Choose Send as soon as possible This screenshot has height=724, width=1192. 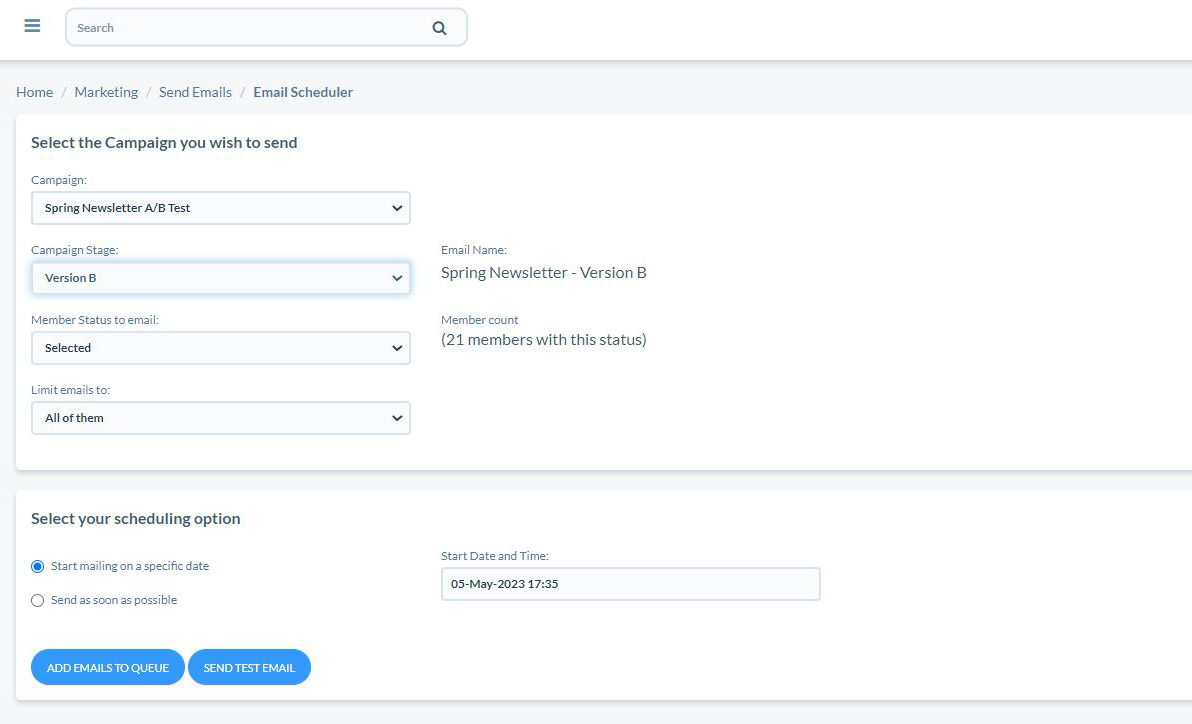pyautogui.click(x=37, y=601)
